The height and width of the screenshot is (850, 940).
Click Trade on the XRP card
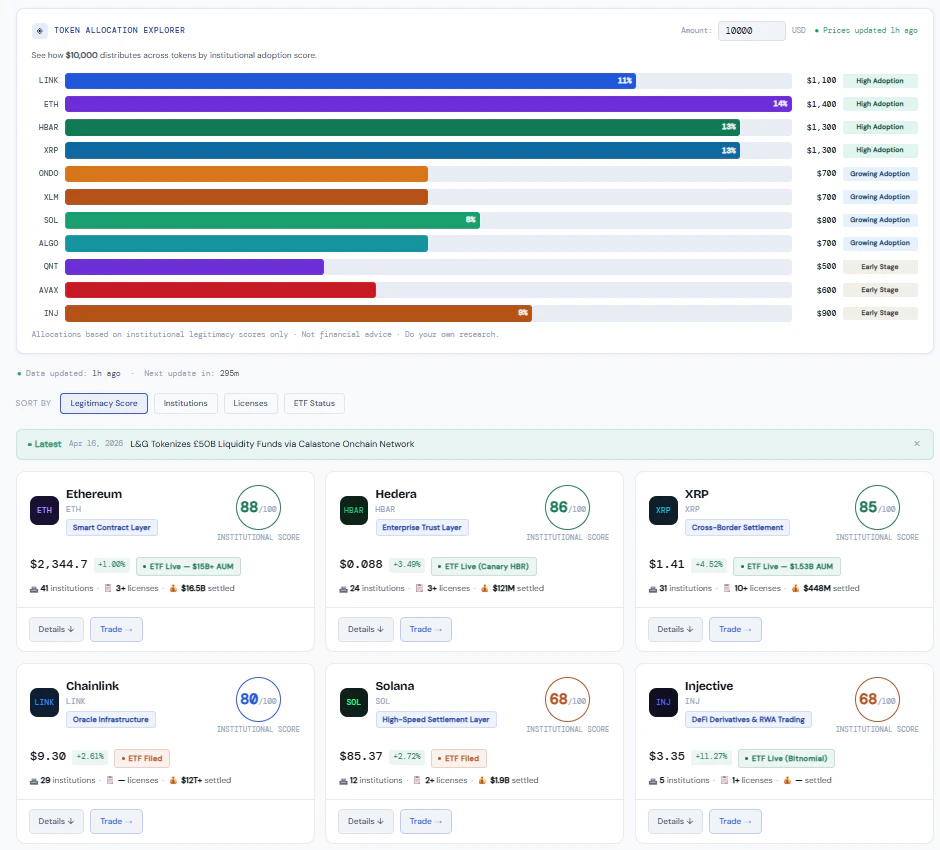pos(737,629)
